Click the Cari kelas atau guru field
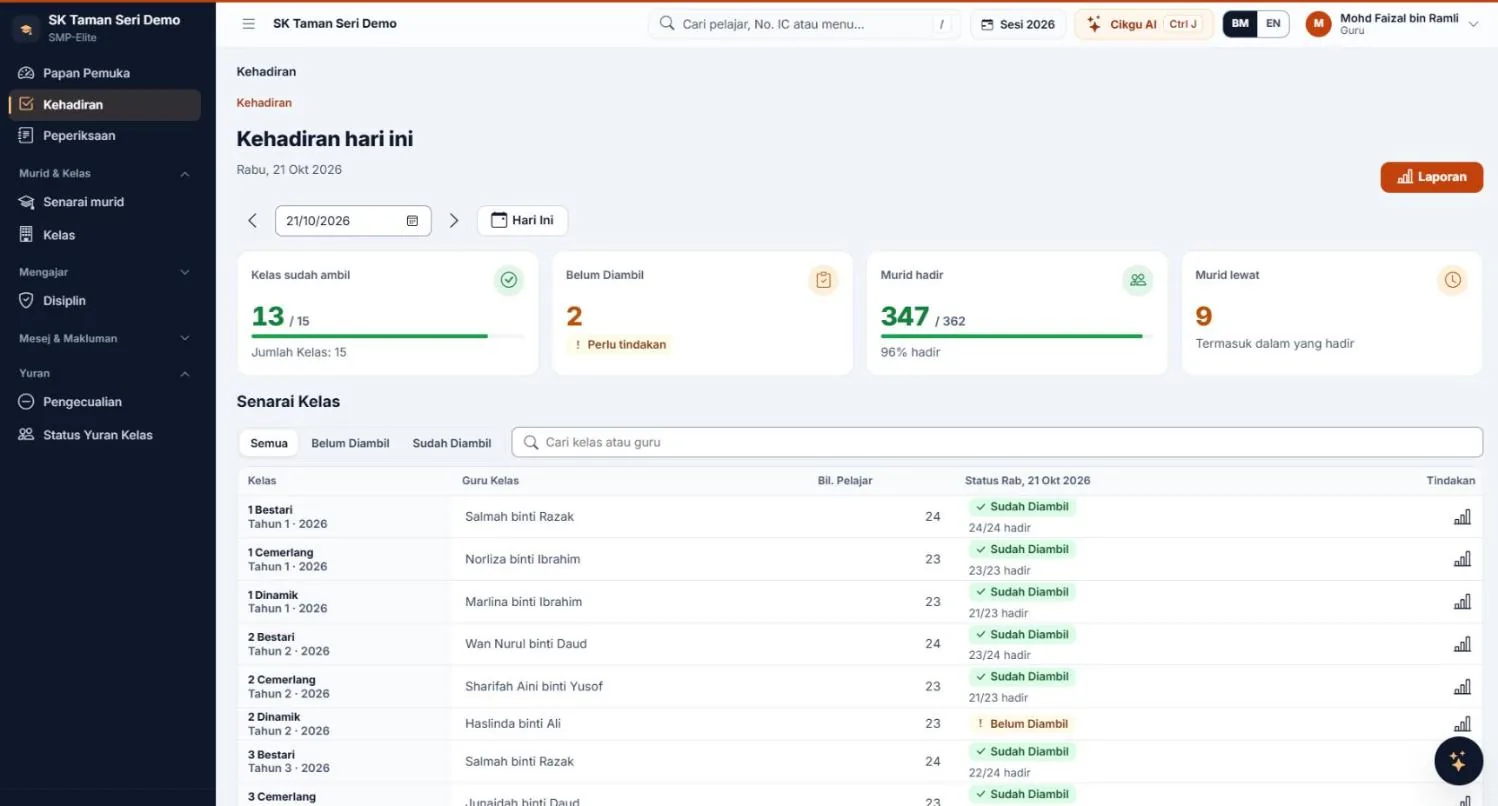 (997, 443)
